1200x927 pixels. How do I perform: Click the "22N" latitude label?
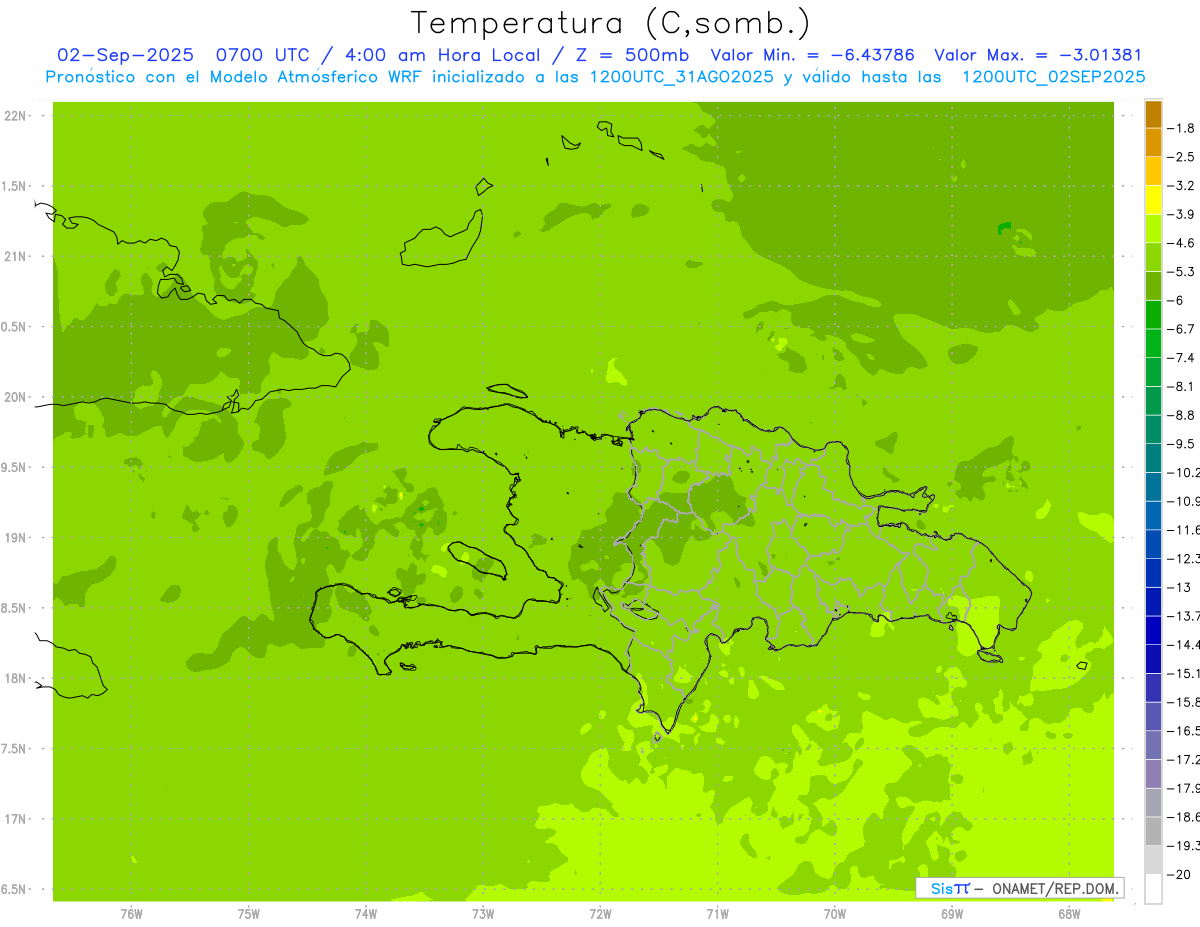coord(15,116)
